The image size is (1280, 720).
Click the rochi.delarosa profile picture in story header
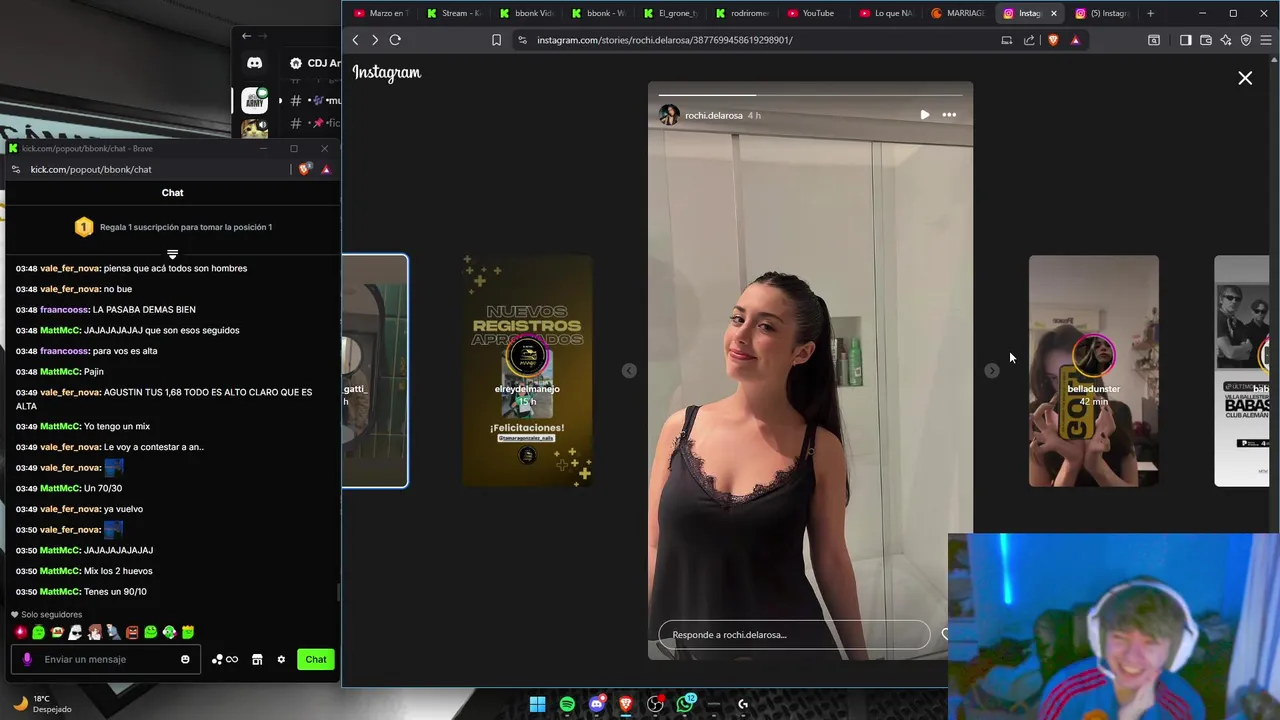click(x=669, y=115)
